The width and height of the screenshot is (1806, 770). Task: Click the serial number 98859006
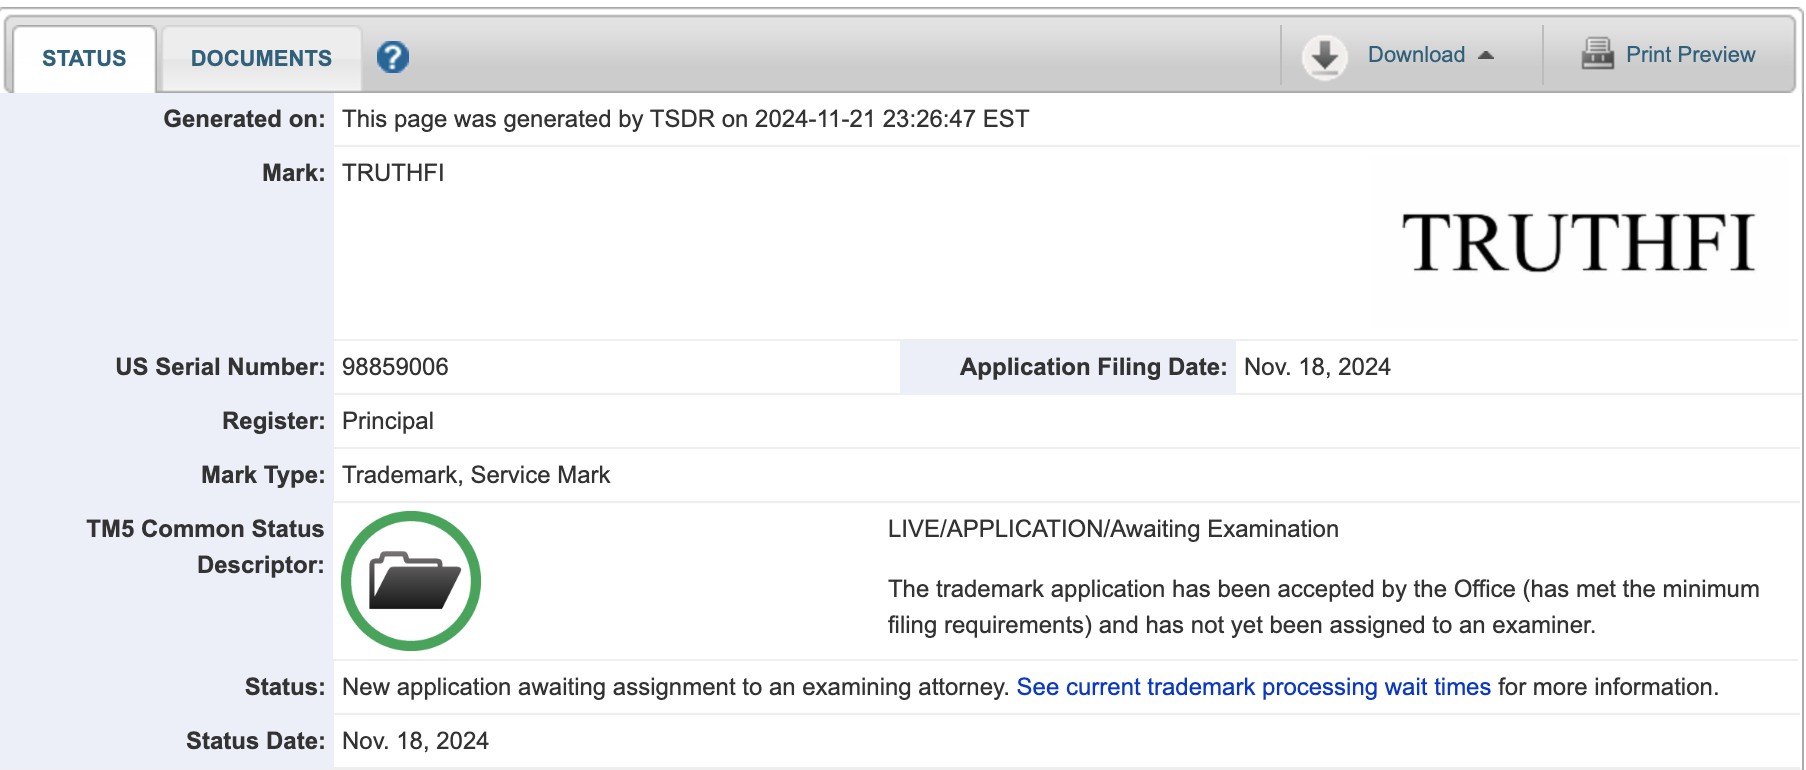[x=395, y=367]
